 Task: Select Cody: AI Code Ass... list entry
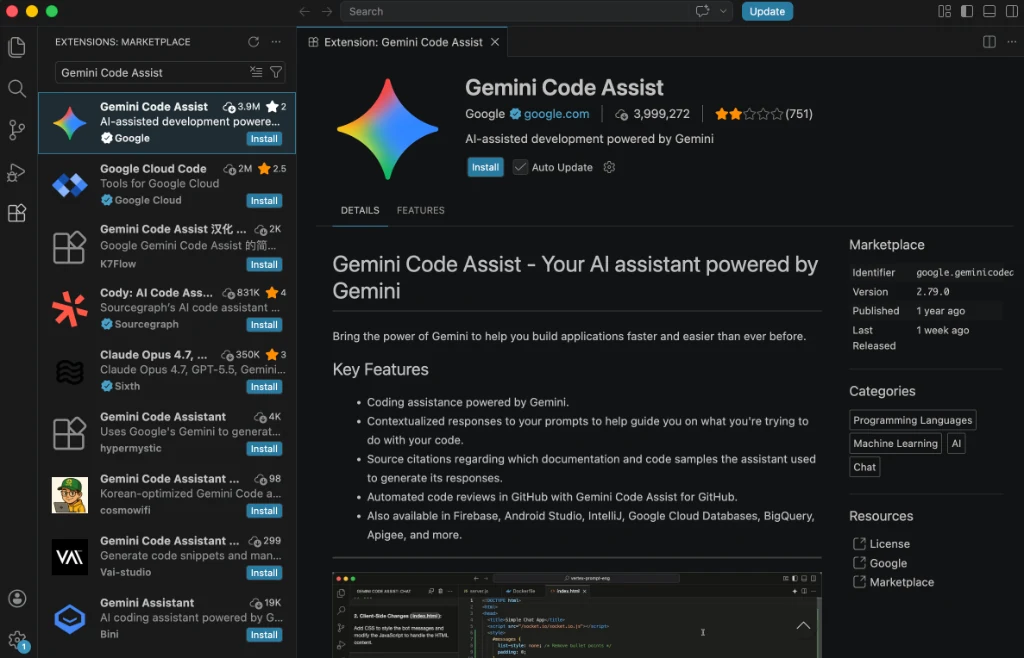(167, 308)
